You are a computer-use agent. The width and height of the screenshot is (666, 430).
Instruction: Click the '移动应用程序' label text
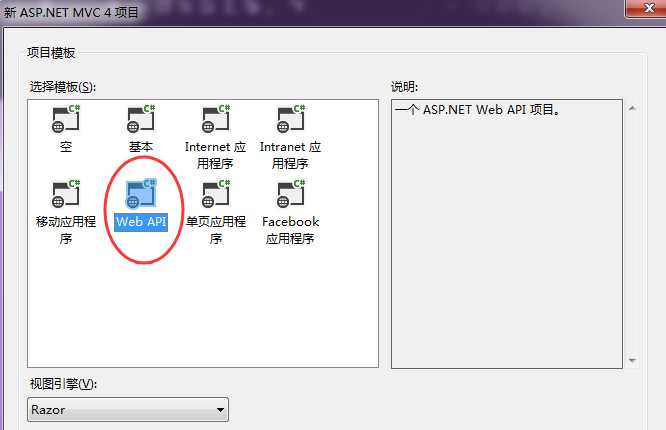[x=66, y=230]
